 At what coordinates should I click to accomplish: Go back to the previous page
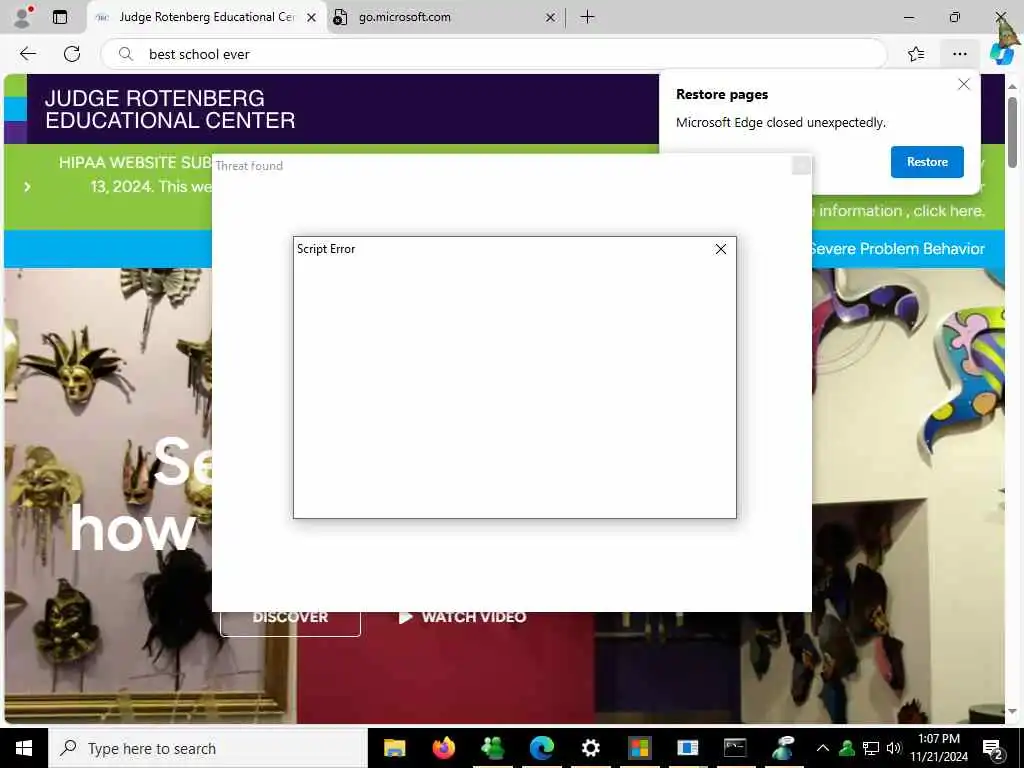coord(27,54)
